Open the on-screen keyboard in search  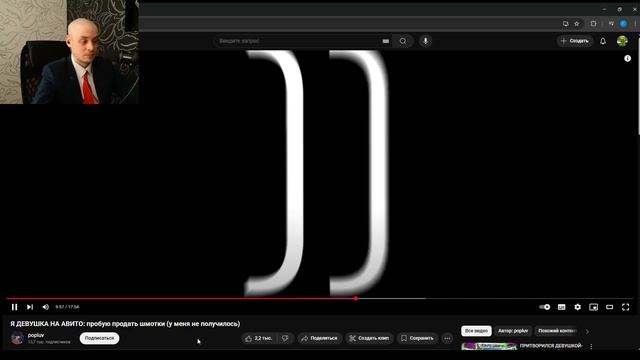tap(386, 41)
